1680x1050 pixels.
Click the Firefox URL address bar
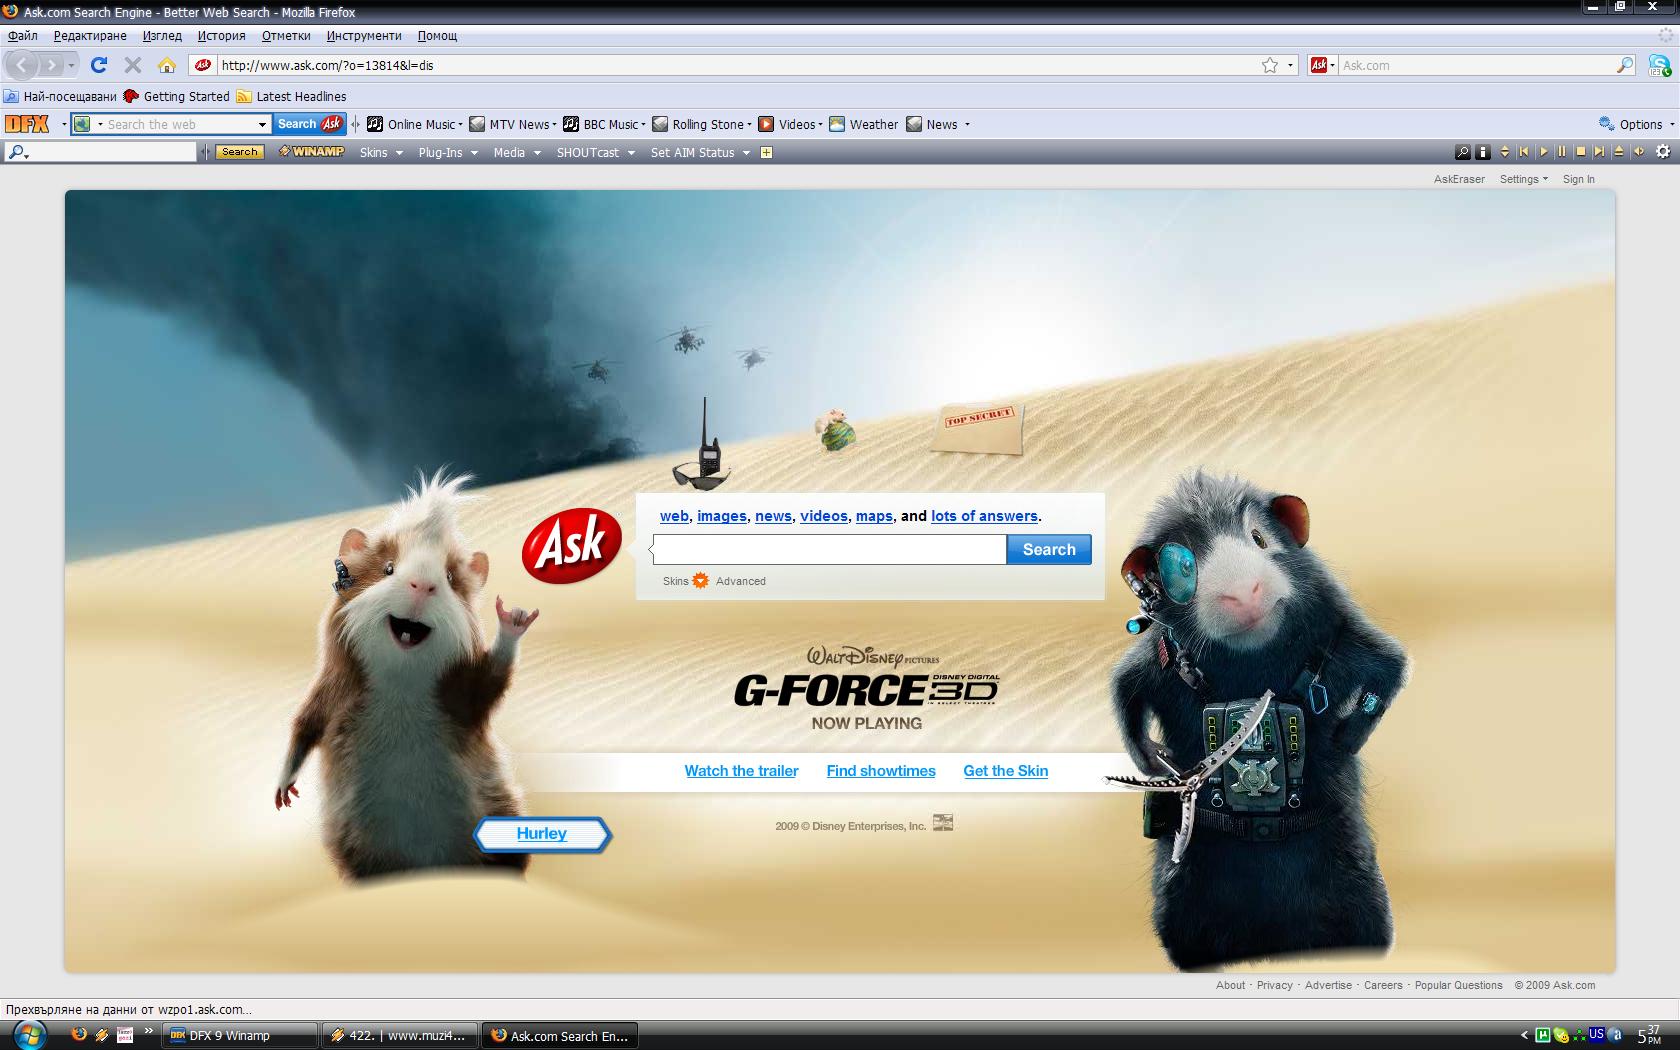(740, 65)
